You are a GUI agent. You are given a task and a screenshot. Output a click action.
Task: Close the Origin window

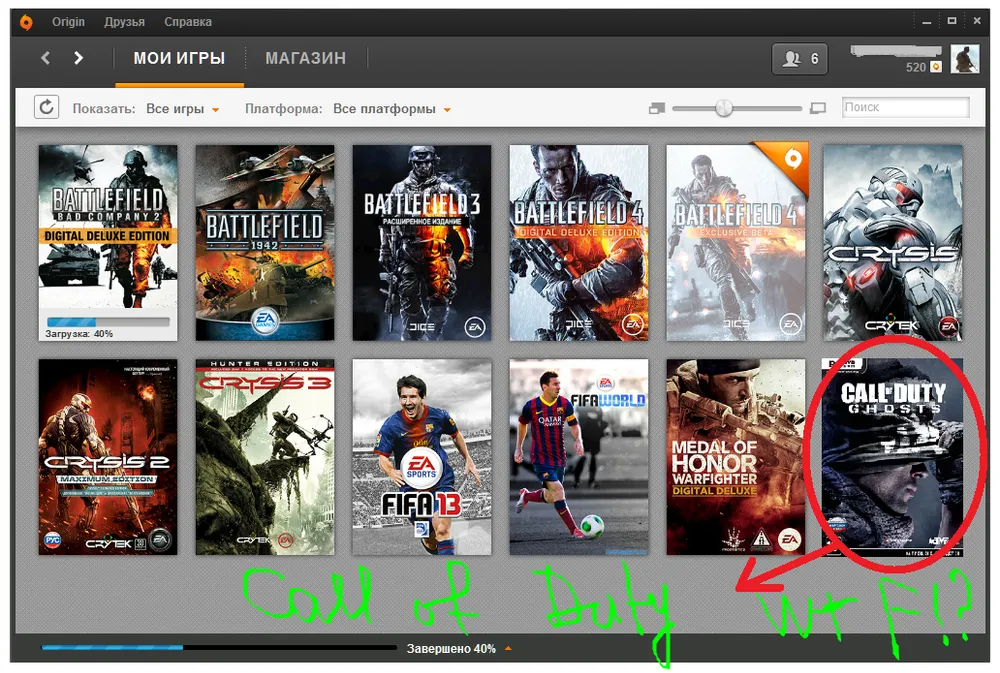pos(977,21)
